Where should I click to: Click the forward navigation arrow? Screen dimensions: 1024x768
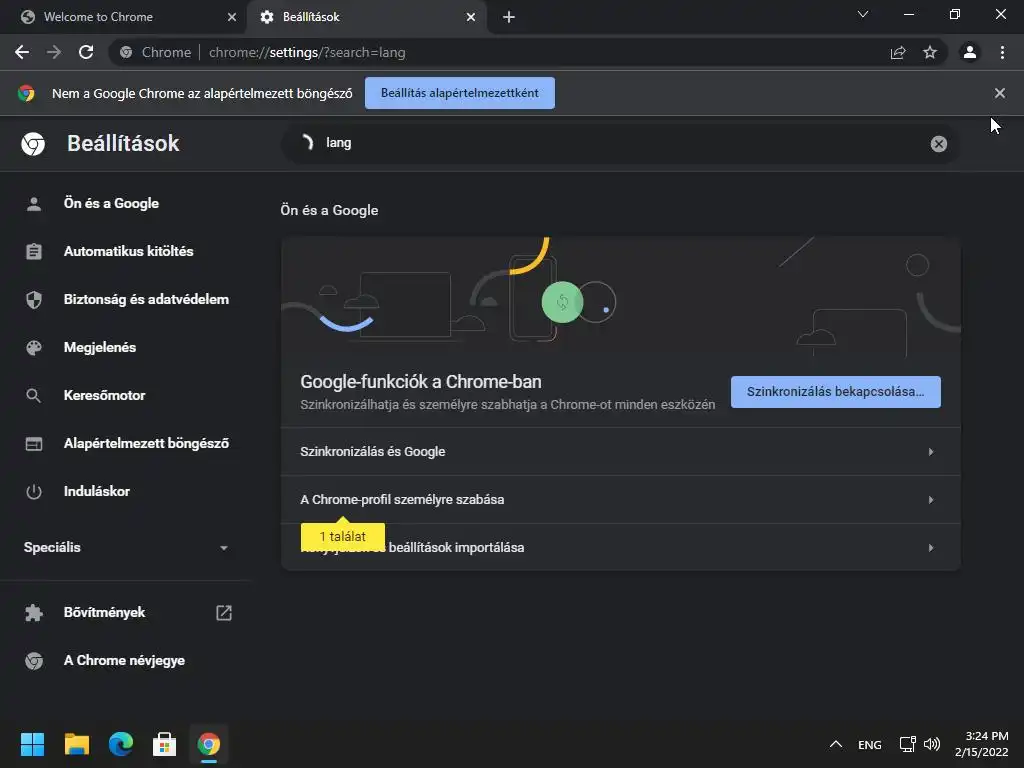(x=54, y=52)
